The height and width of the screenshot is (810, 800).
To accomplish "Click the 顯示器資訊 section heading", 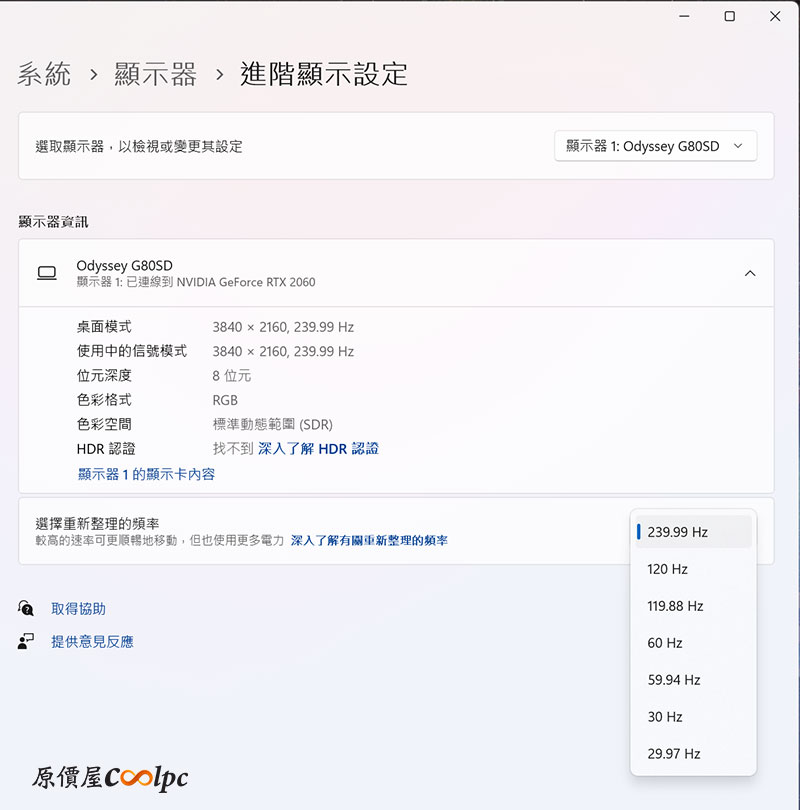I will [54, 222].
